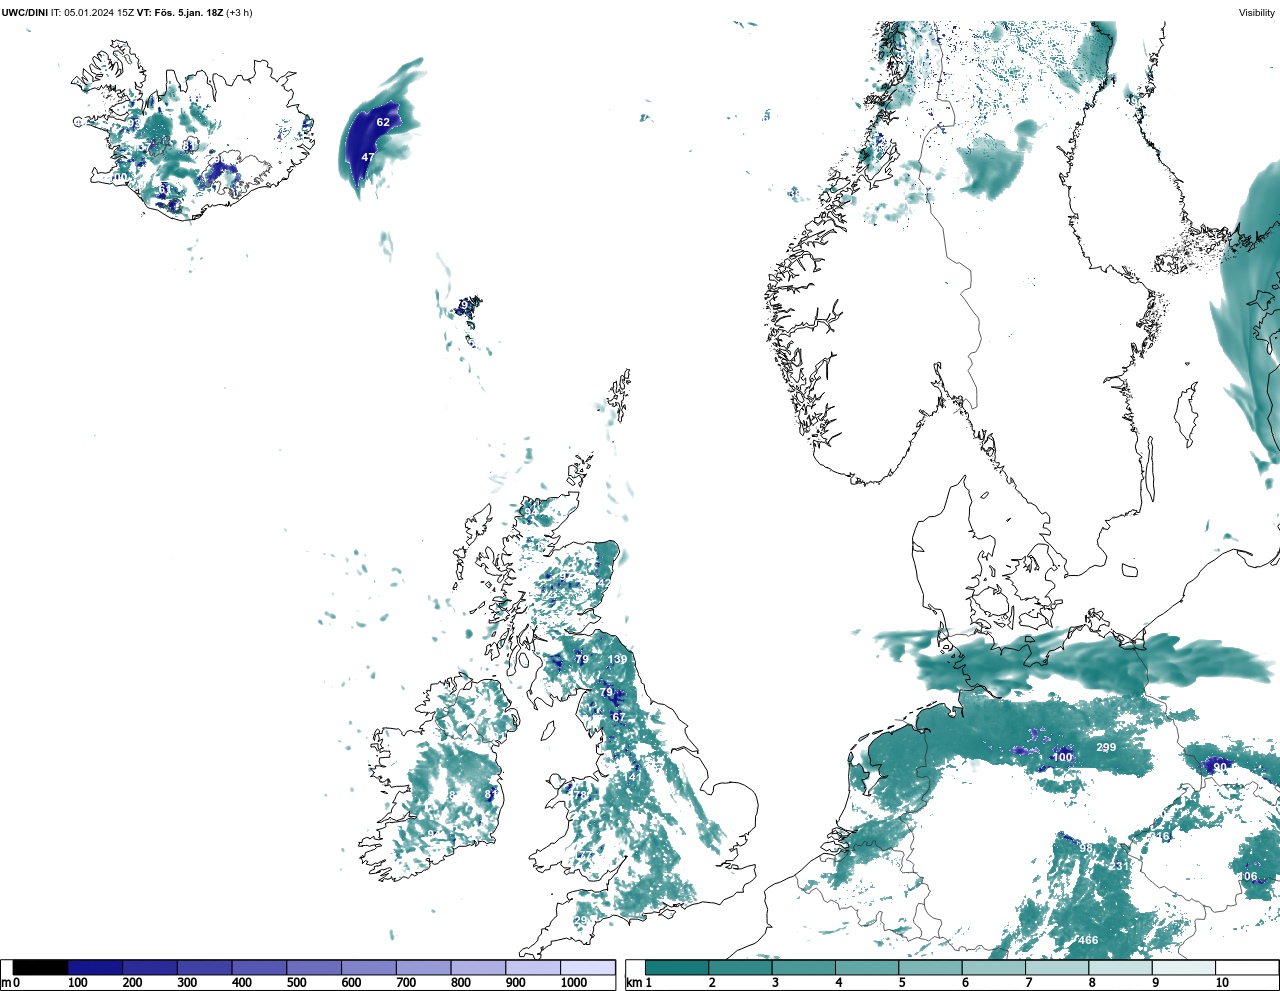Click the '5' tick label on the km scale

[x=902, y=983]
